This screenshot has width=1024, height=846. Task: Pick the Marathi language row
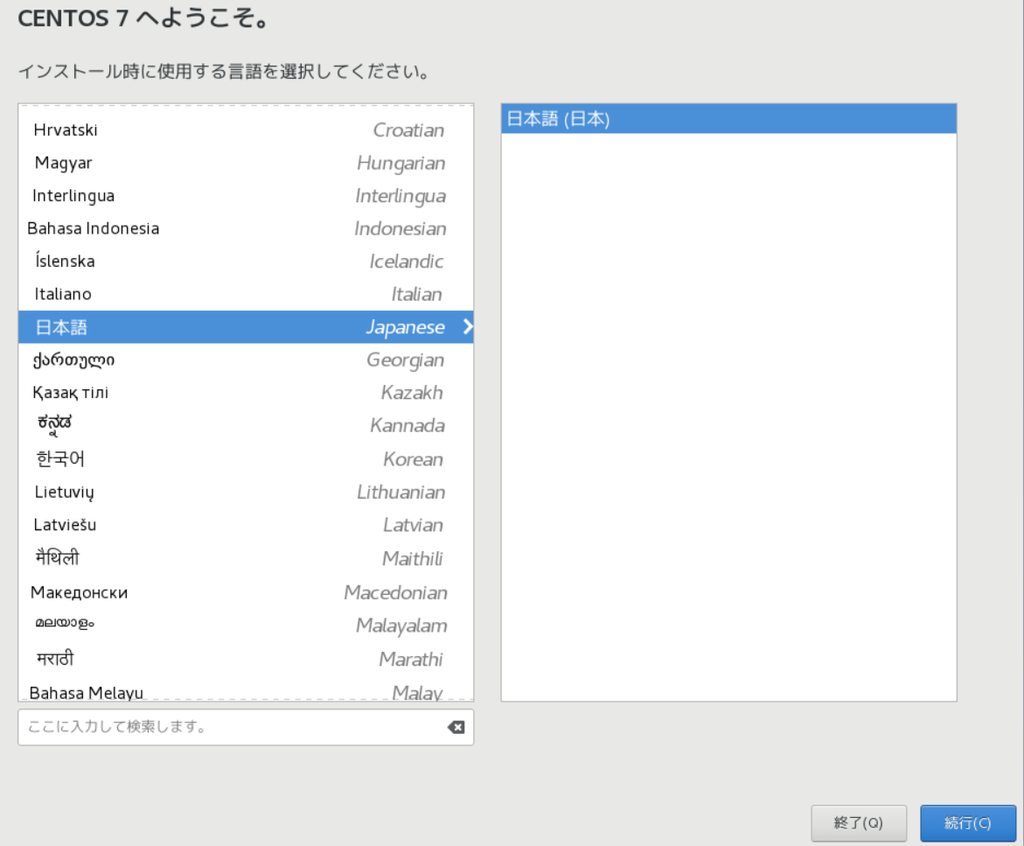point(246,659)
